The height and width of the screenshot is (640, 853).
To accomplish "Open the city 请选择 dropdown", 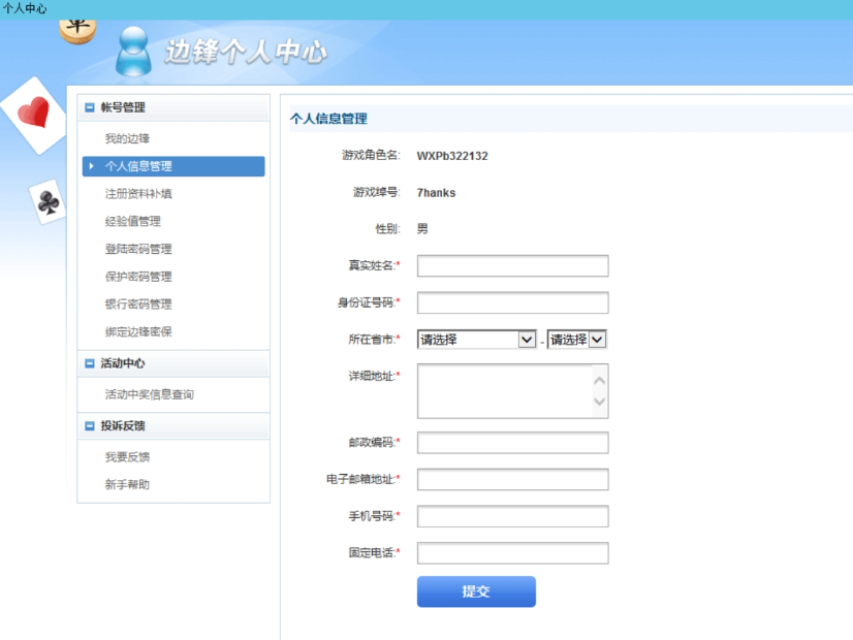I will [x=577, y=340].
